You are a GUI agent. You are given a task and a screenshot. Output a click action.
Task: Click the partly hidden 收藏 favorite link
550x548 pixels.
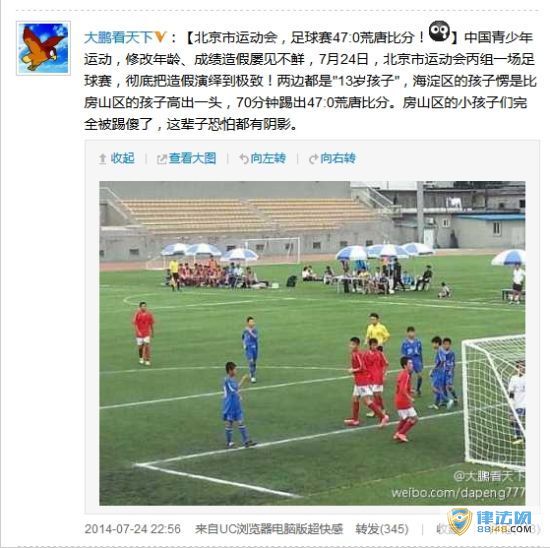[442, 529]
